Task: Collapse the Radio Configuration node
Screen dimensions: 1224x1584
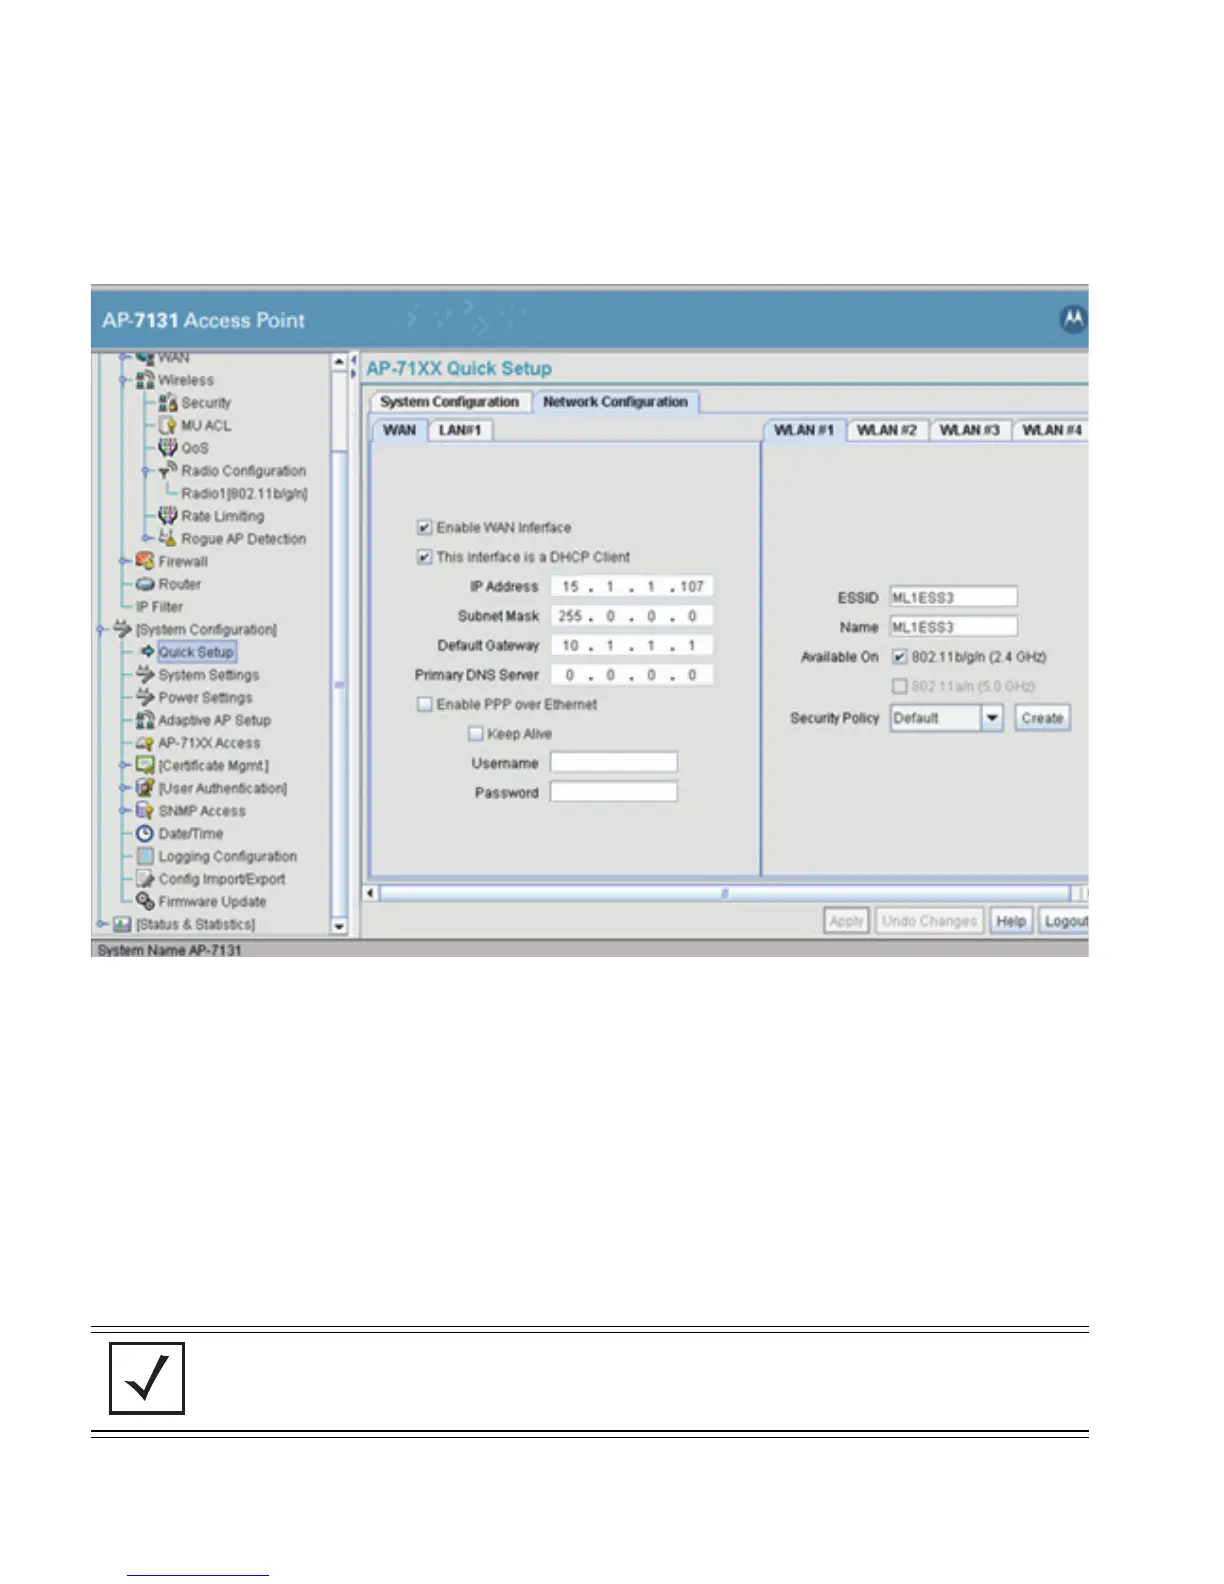Action: point(146,471)
